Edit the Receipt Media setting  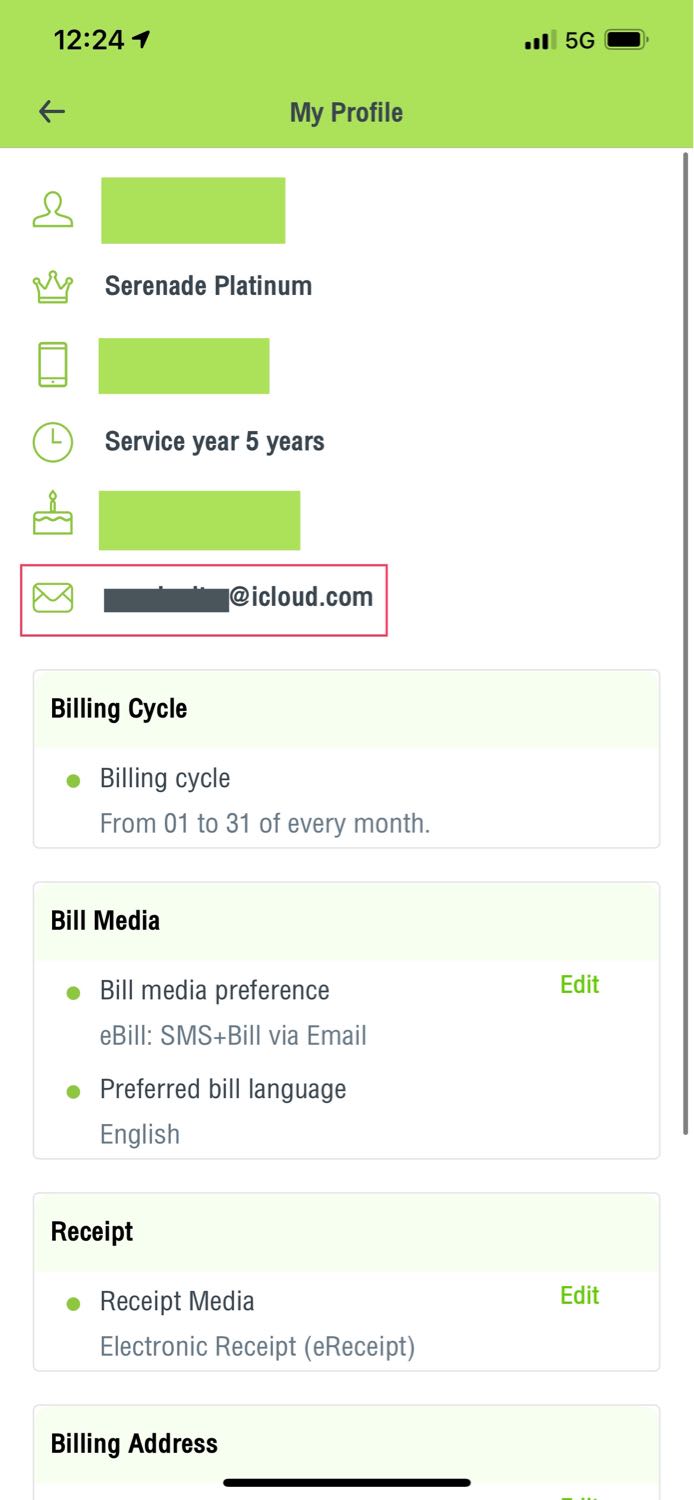[579, 1296]
